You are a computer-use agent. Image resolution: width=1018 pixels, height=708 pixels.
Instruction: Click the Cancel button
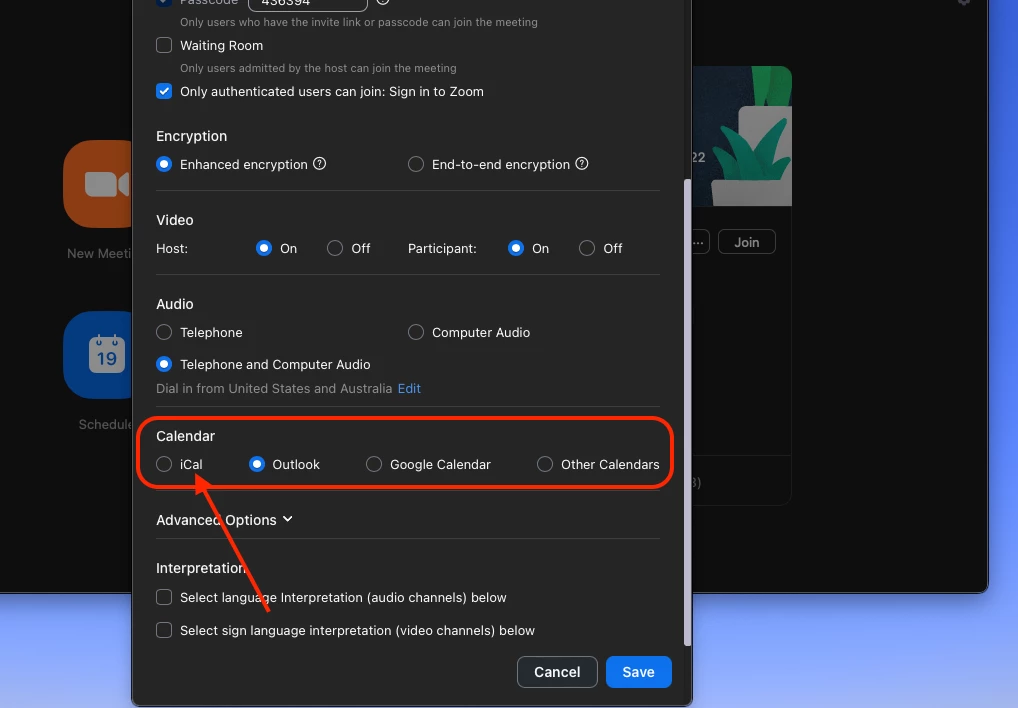tap(557, 672)
